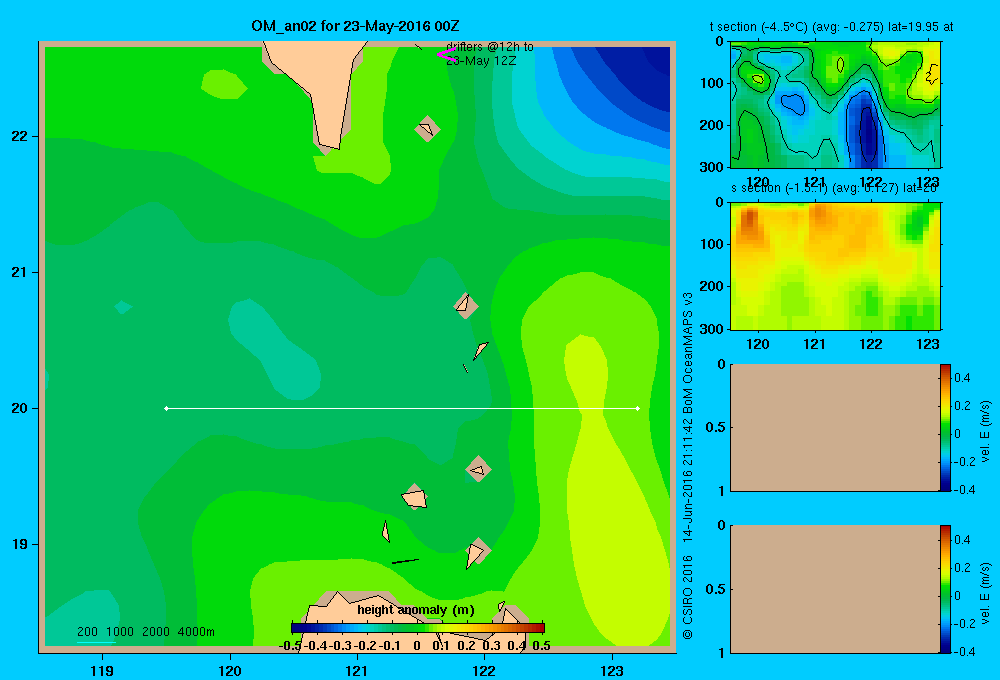
Task: Click the 'height anomaly (m)' label
Action: 416,610
